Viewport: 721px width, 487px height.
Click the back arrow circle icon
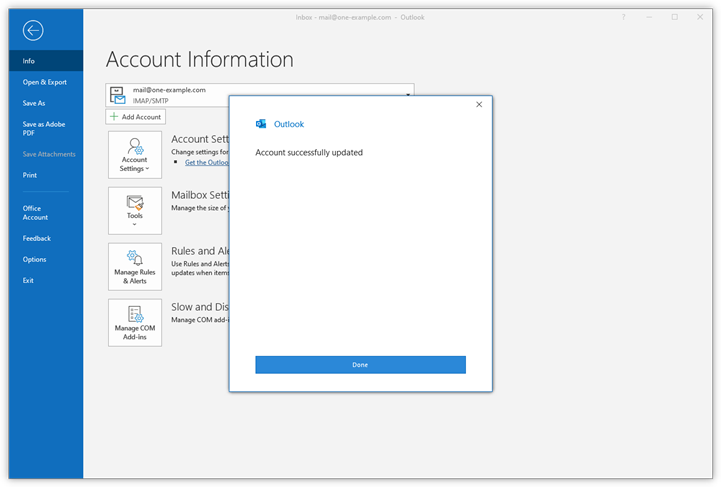pyautogui.click(x=33, y=30)
